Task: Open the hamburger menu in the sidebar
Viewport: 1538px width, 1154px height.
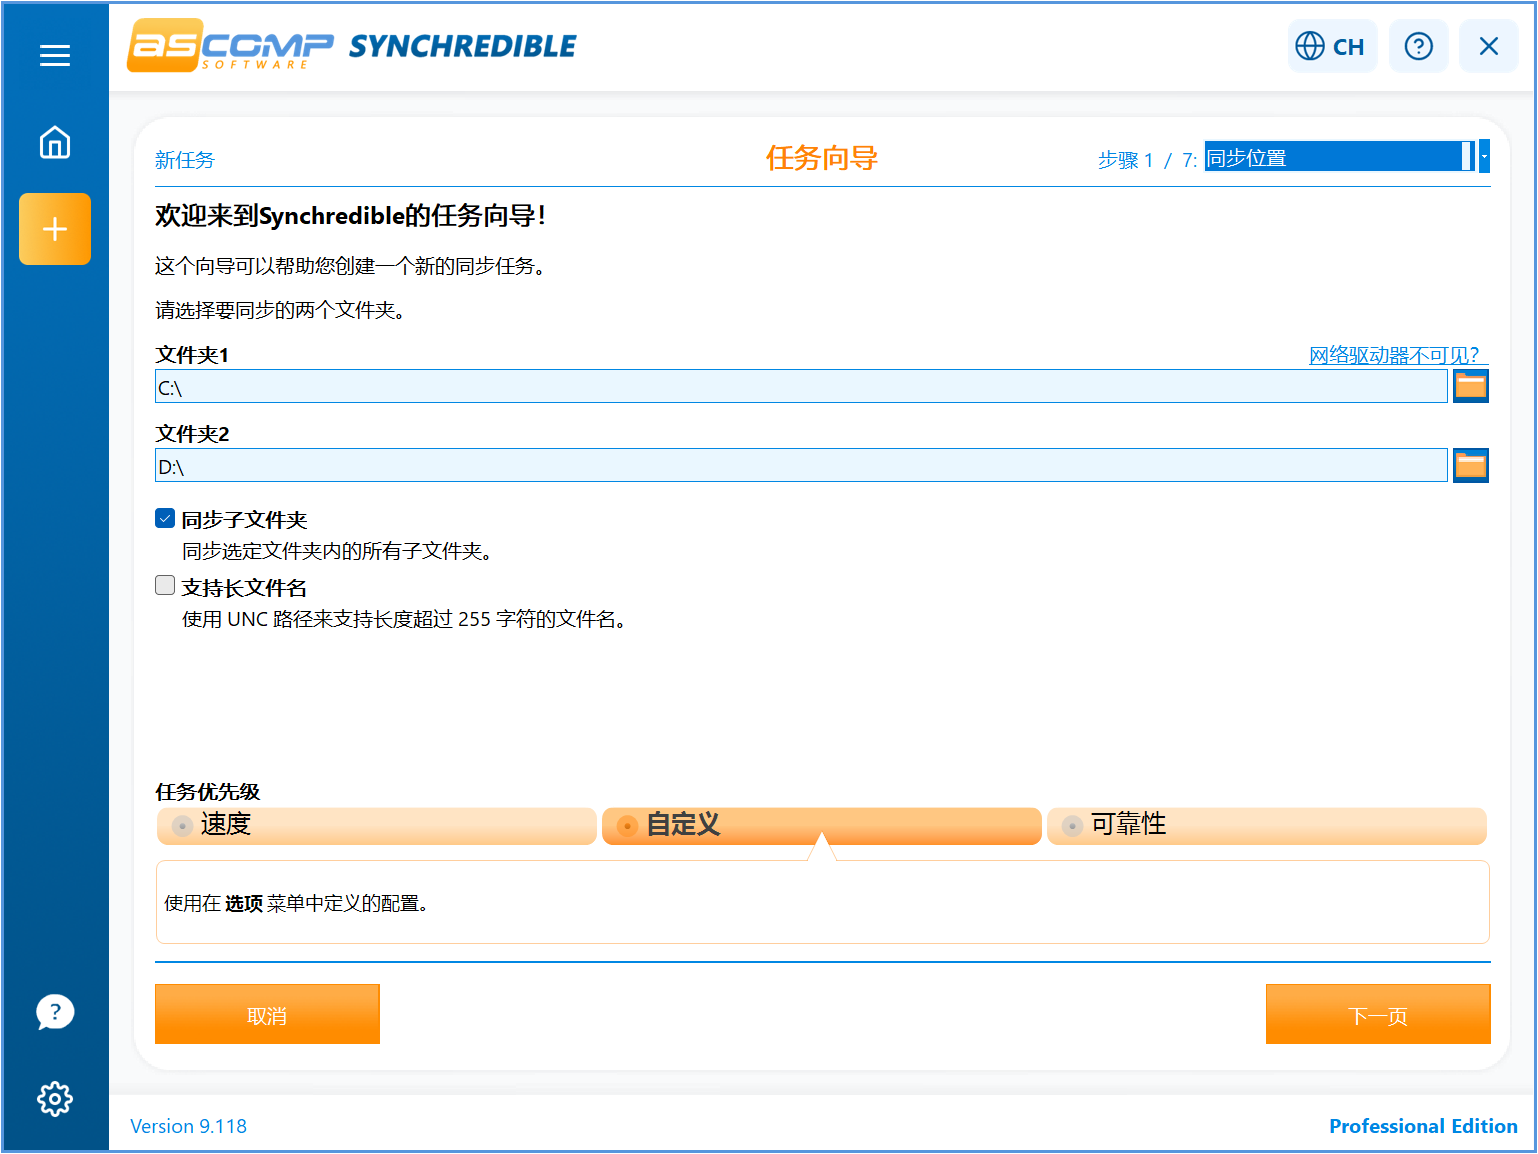Action: 55,56
